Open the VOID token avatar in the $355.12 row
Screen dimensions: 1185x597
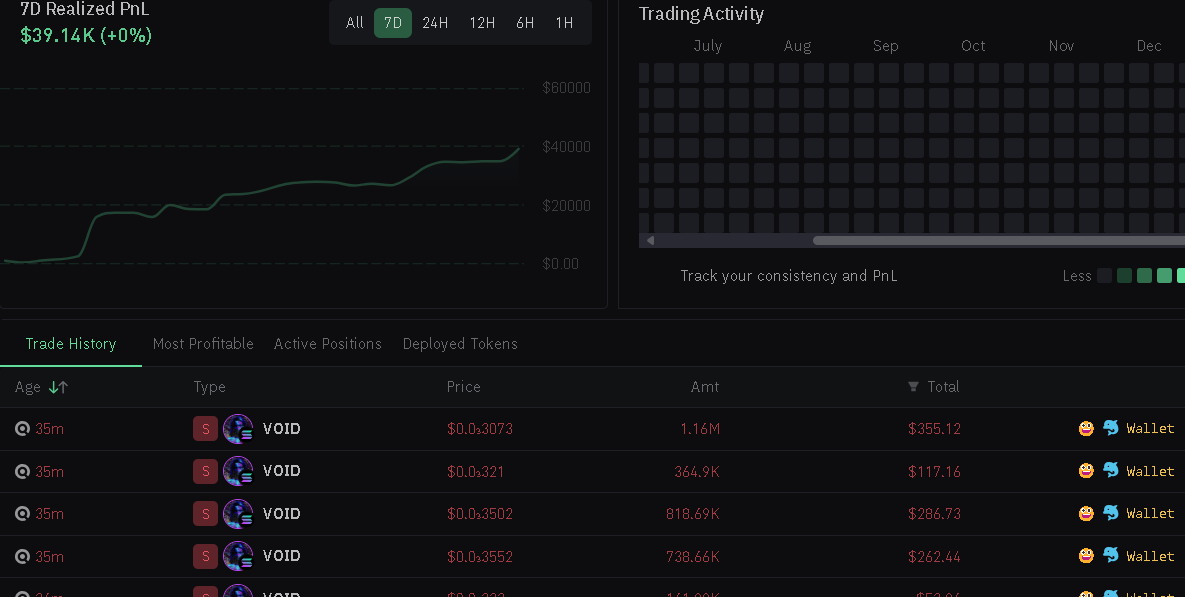tap(238, 428)
